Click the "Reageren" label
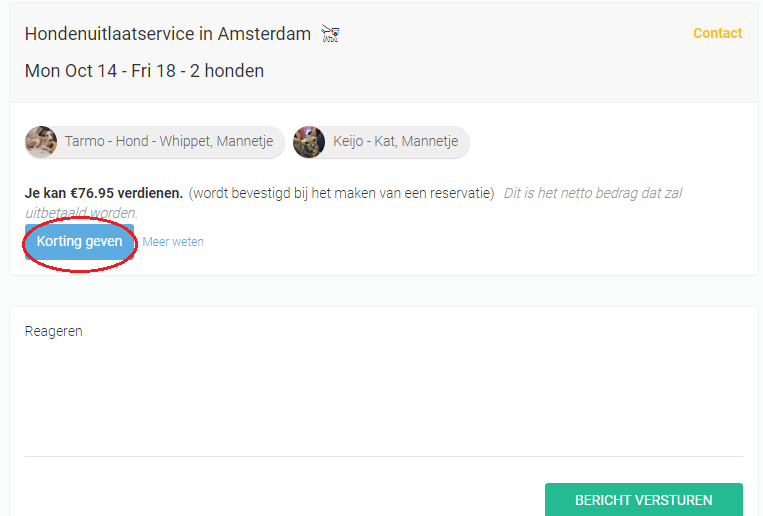Screen dimensions: 763x516 click(54, 331)
